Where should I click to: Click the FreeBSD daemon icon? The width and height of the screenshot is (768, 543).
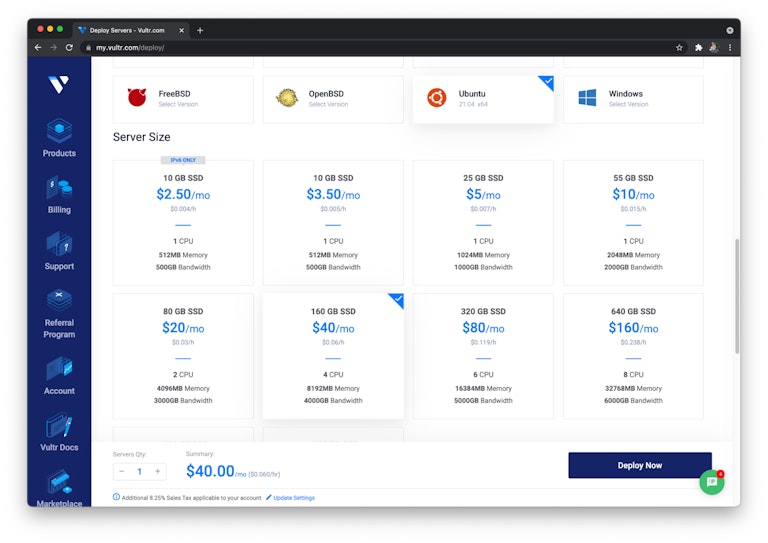pyautogui.click(x=137, y=97)
